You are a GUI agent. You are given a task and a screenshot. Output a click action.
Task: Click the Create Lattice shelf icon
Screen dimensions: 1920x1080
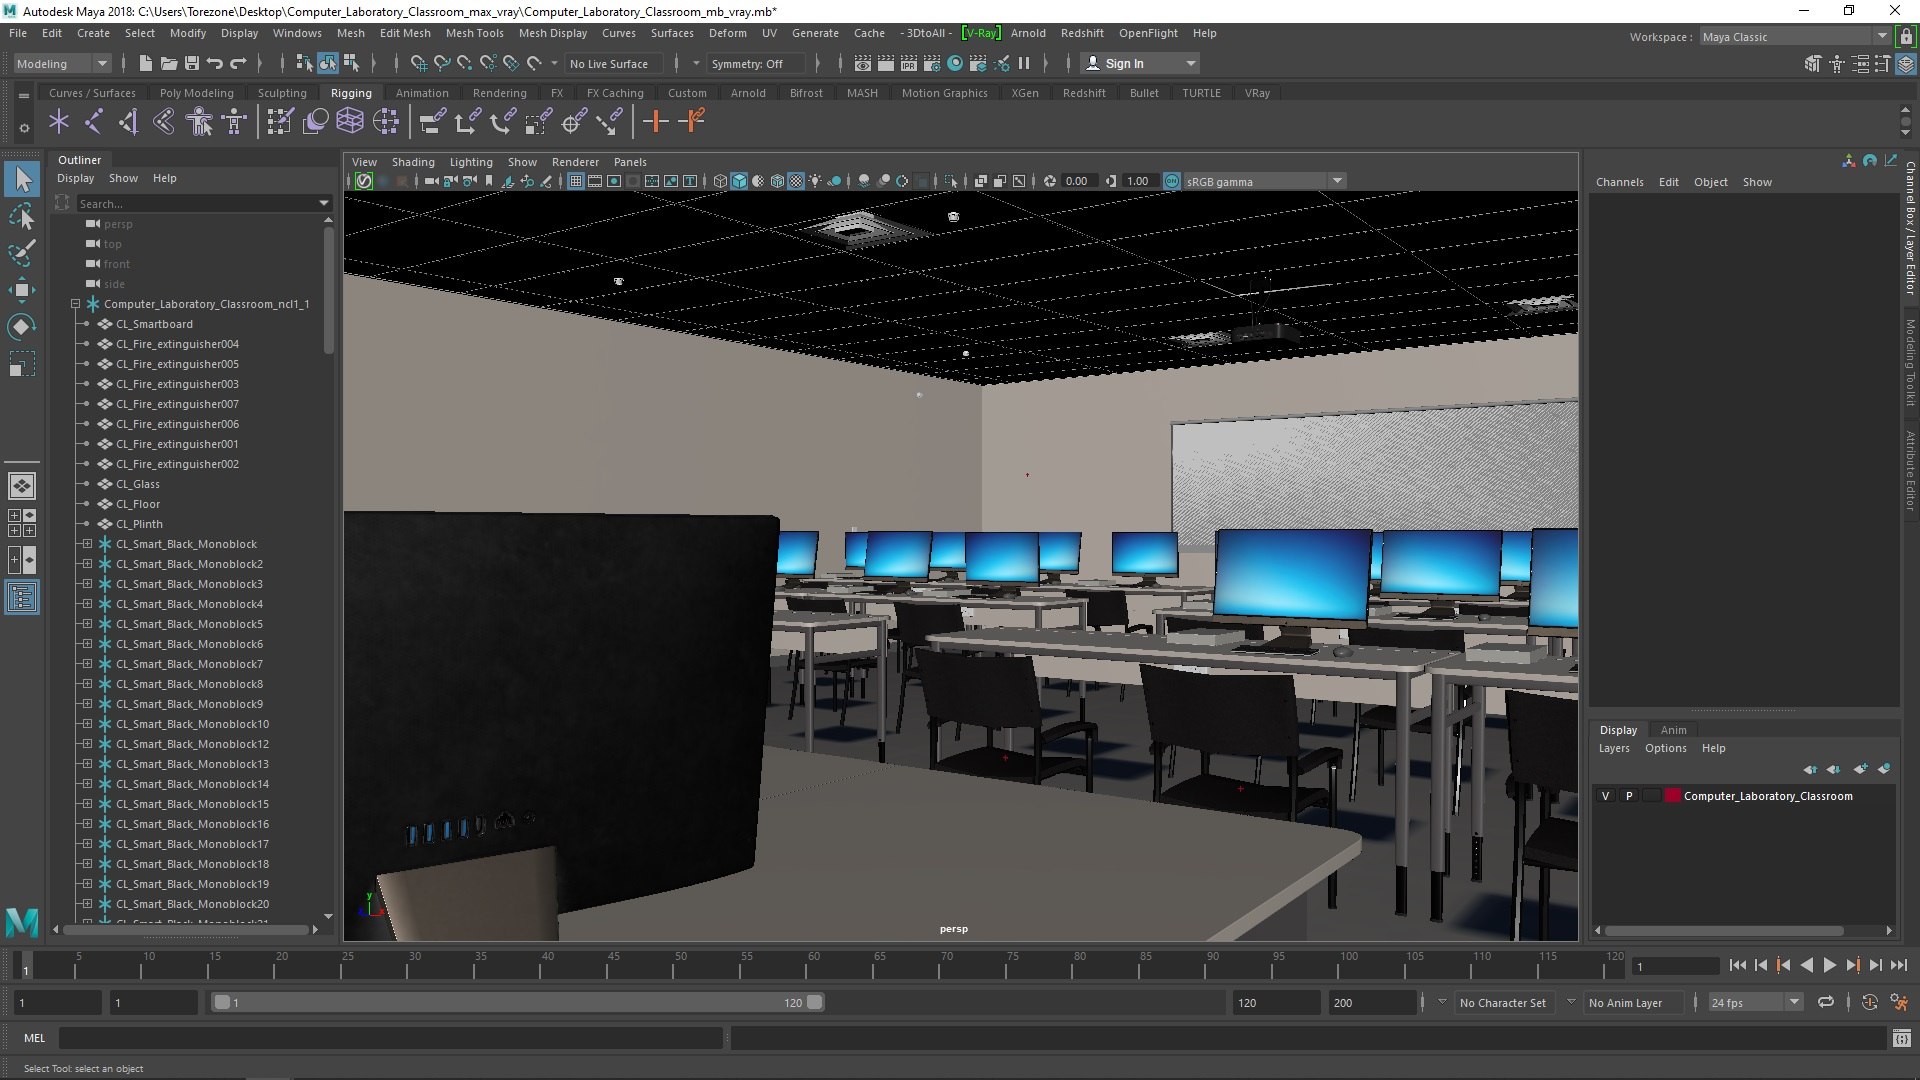coord(349,122)
